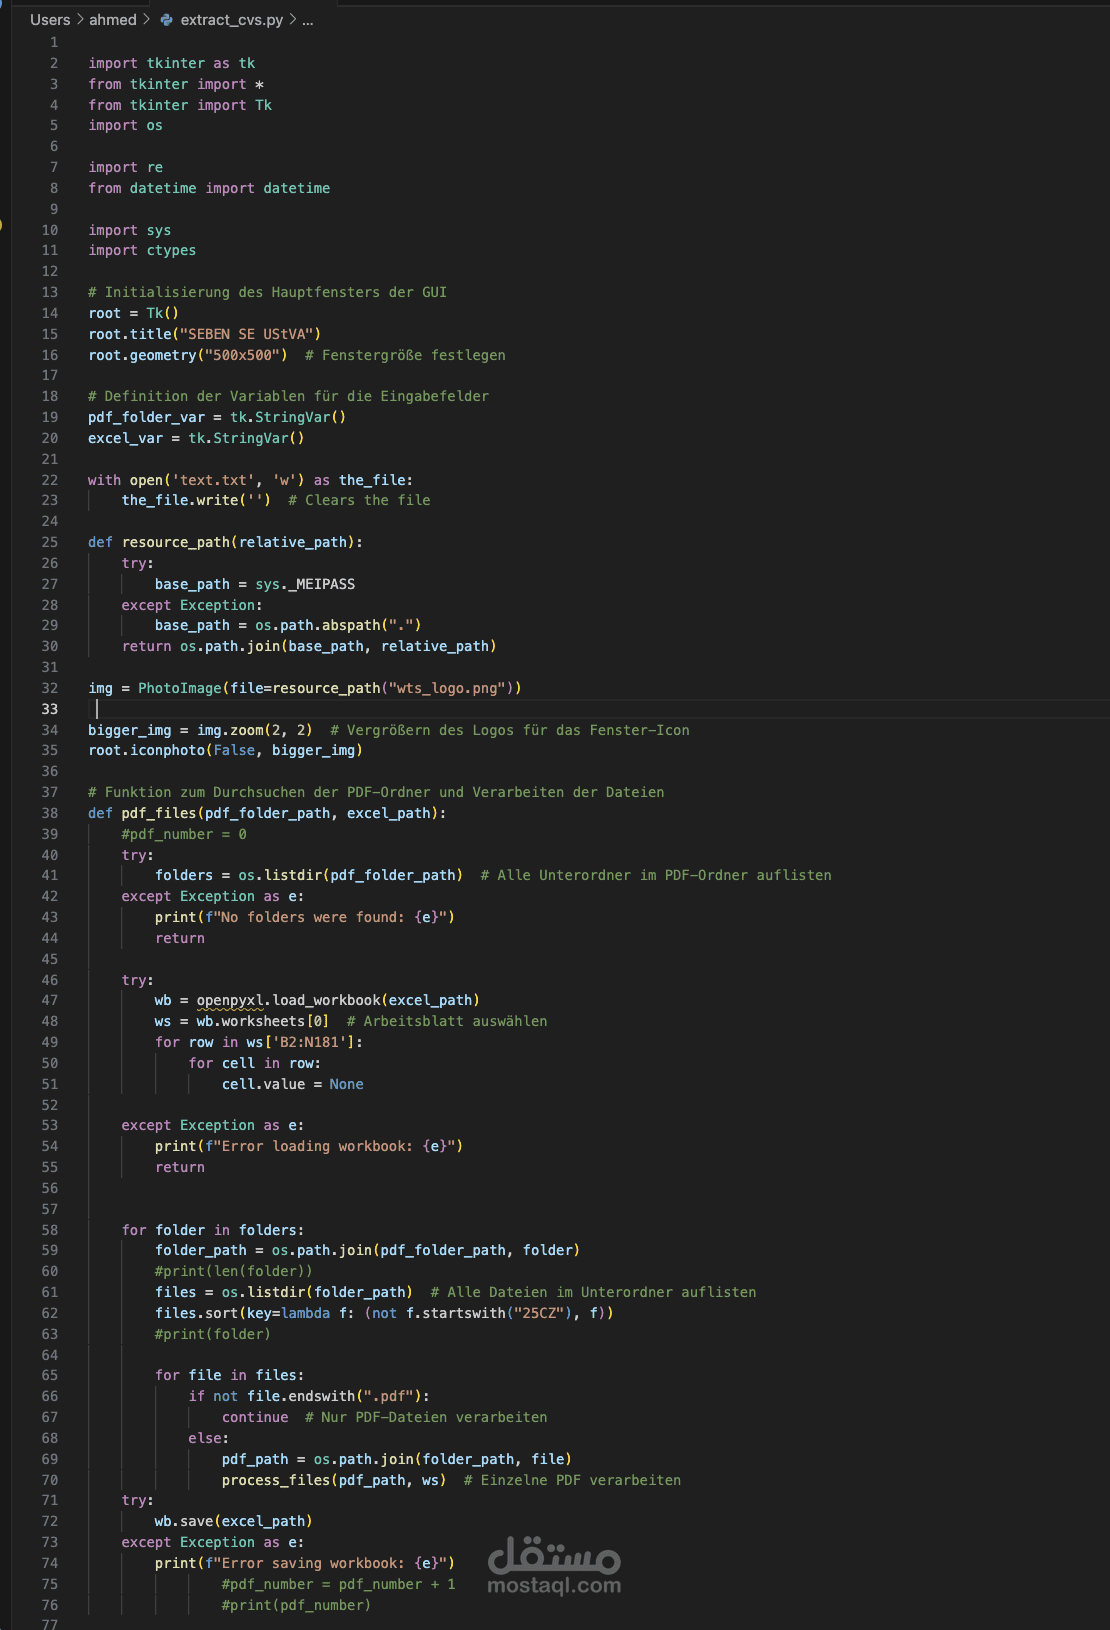Click commented '#pdf_number = 0' line
The image size is (1110, 1630).
click(x=184, y=834)
